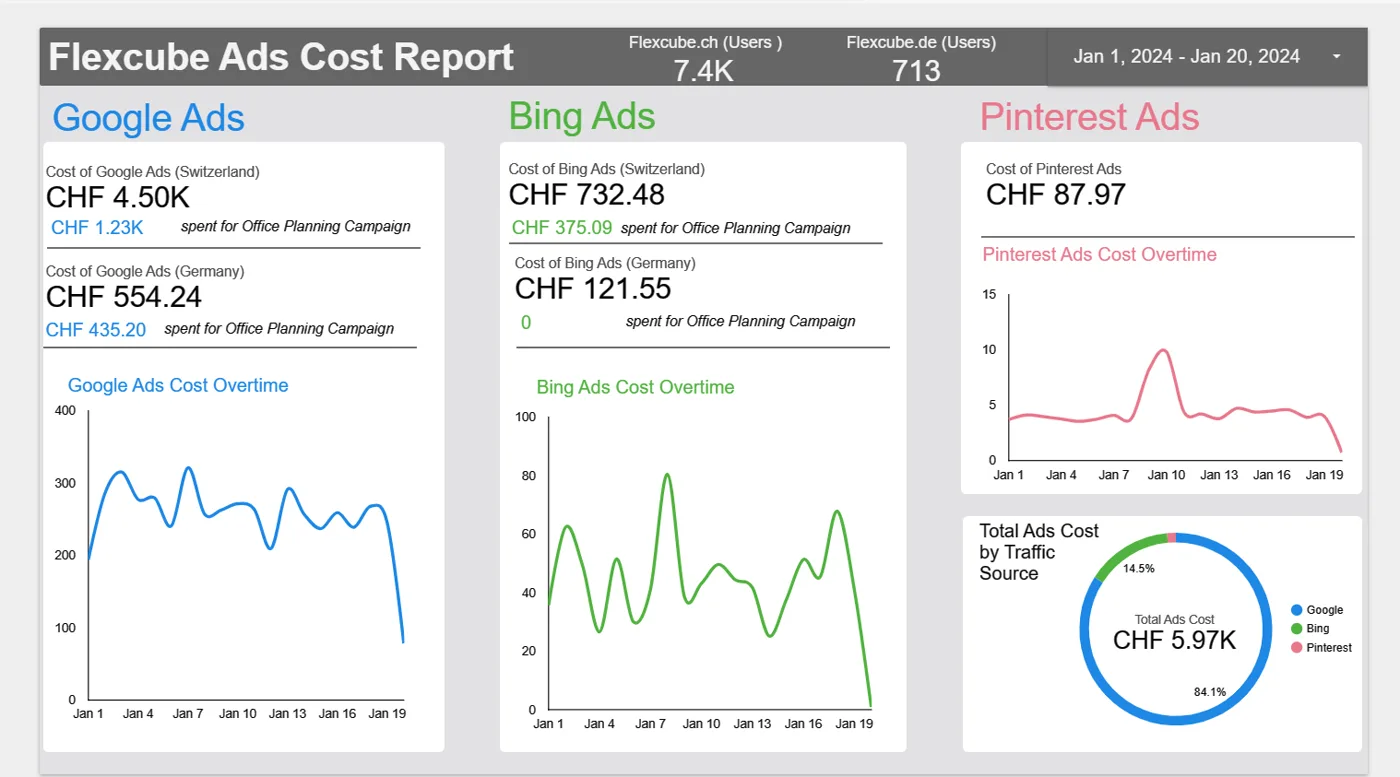This screenshot has height=777, width=1400.
Task: Click the Total Ads Cost by Traffic Source title
Action: pyautogui.click(x=1038, y=552)
